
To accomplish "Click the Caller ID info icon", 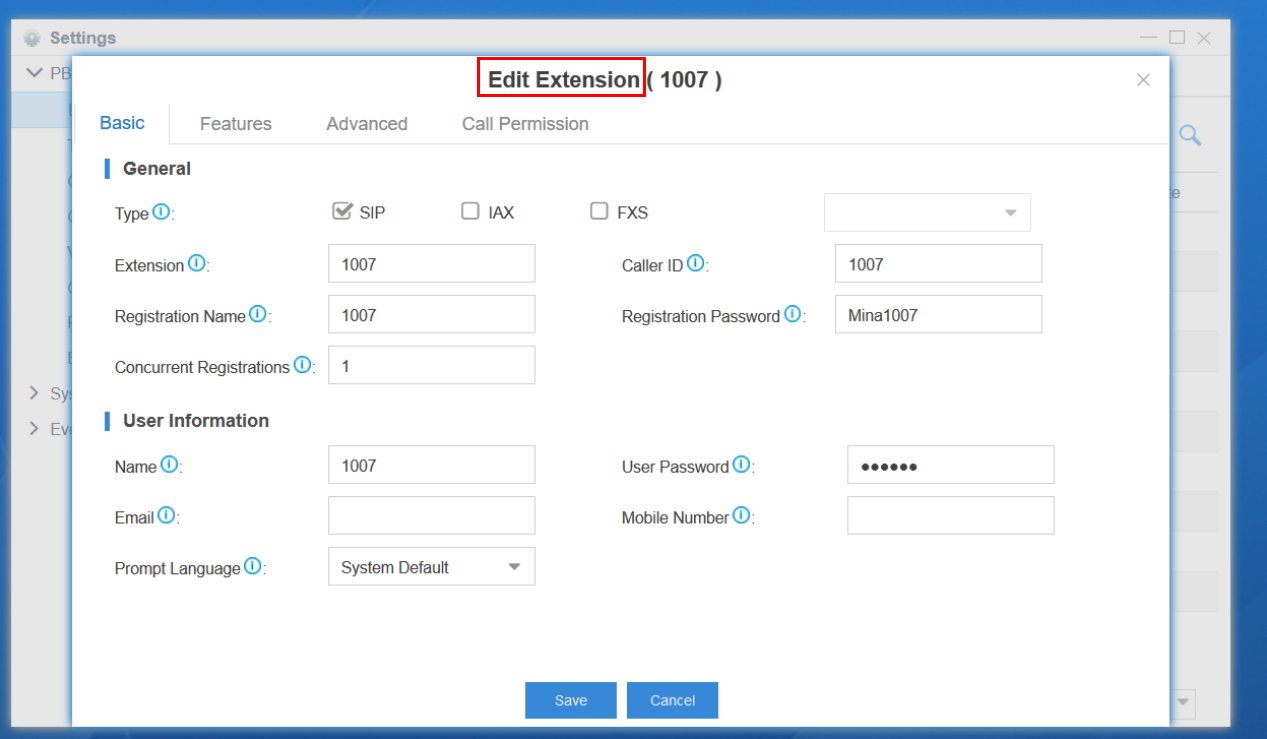I will tap(696, 264).
